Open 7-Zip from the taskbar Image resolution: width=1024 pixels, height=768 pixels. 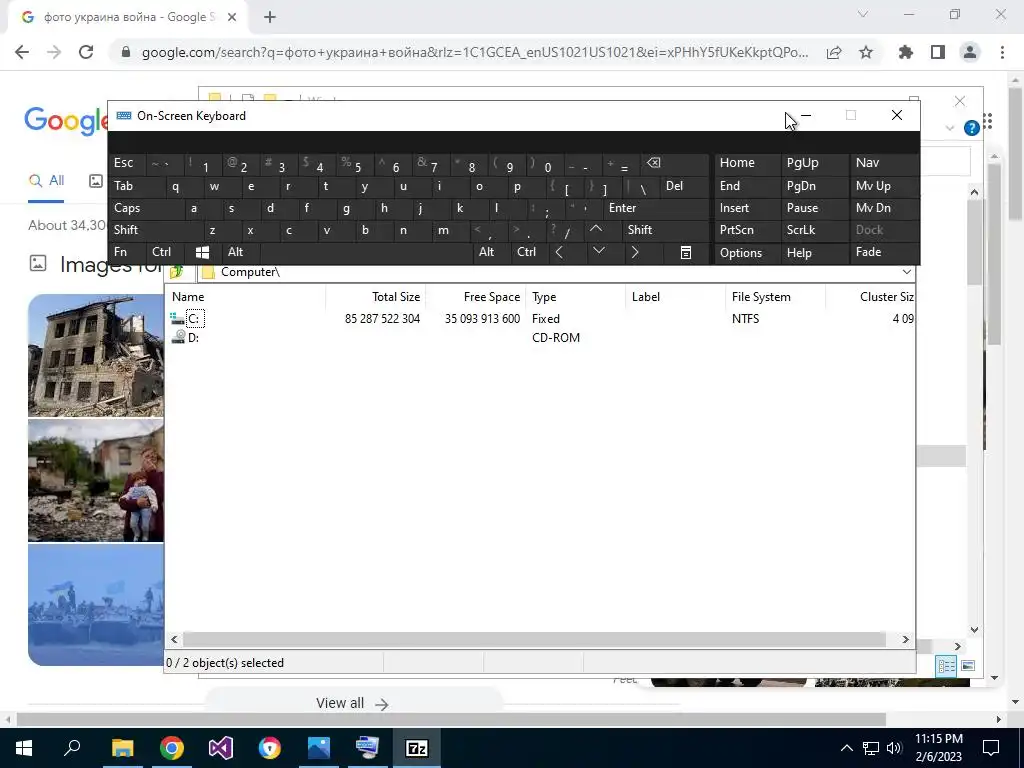(417, 748)
